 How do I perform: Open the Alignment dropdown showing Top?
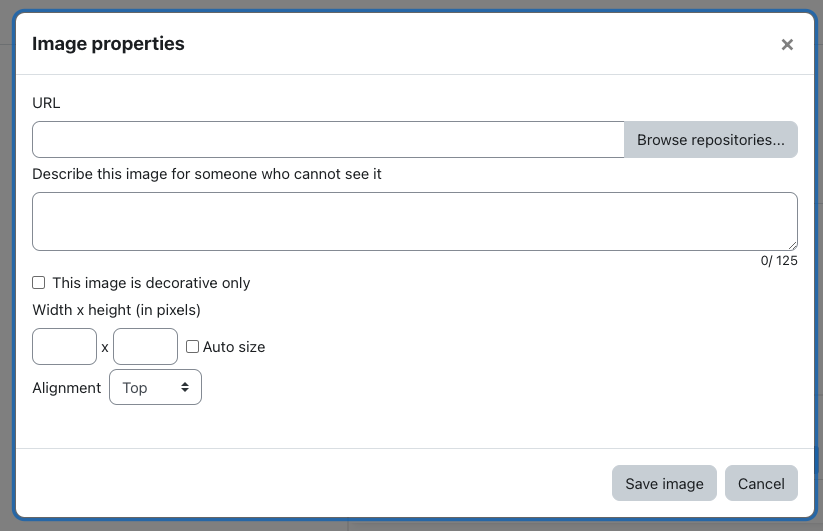[x=155, y=387]
